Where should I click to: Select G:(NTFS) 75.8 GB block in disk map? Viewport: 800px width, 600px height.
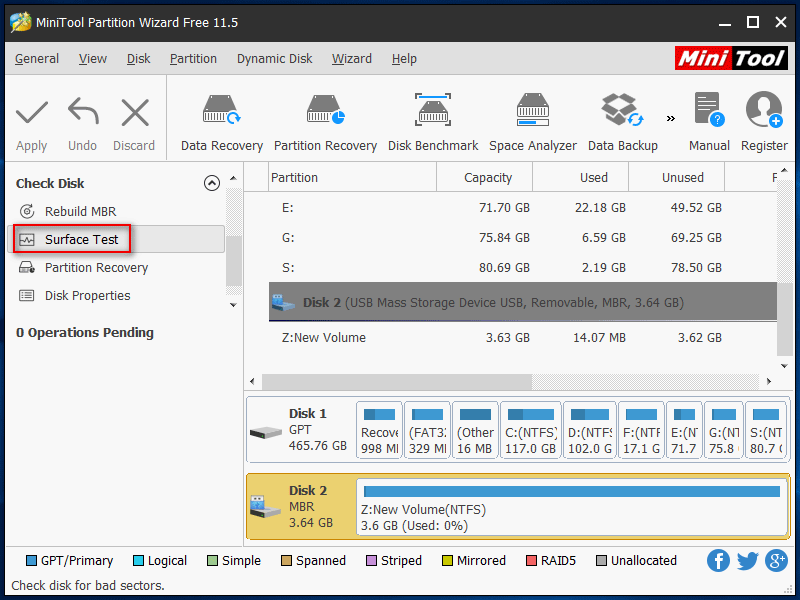723,431
